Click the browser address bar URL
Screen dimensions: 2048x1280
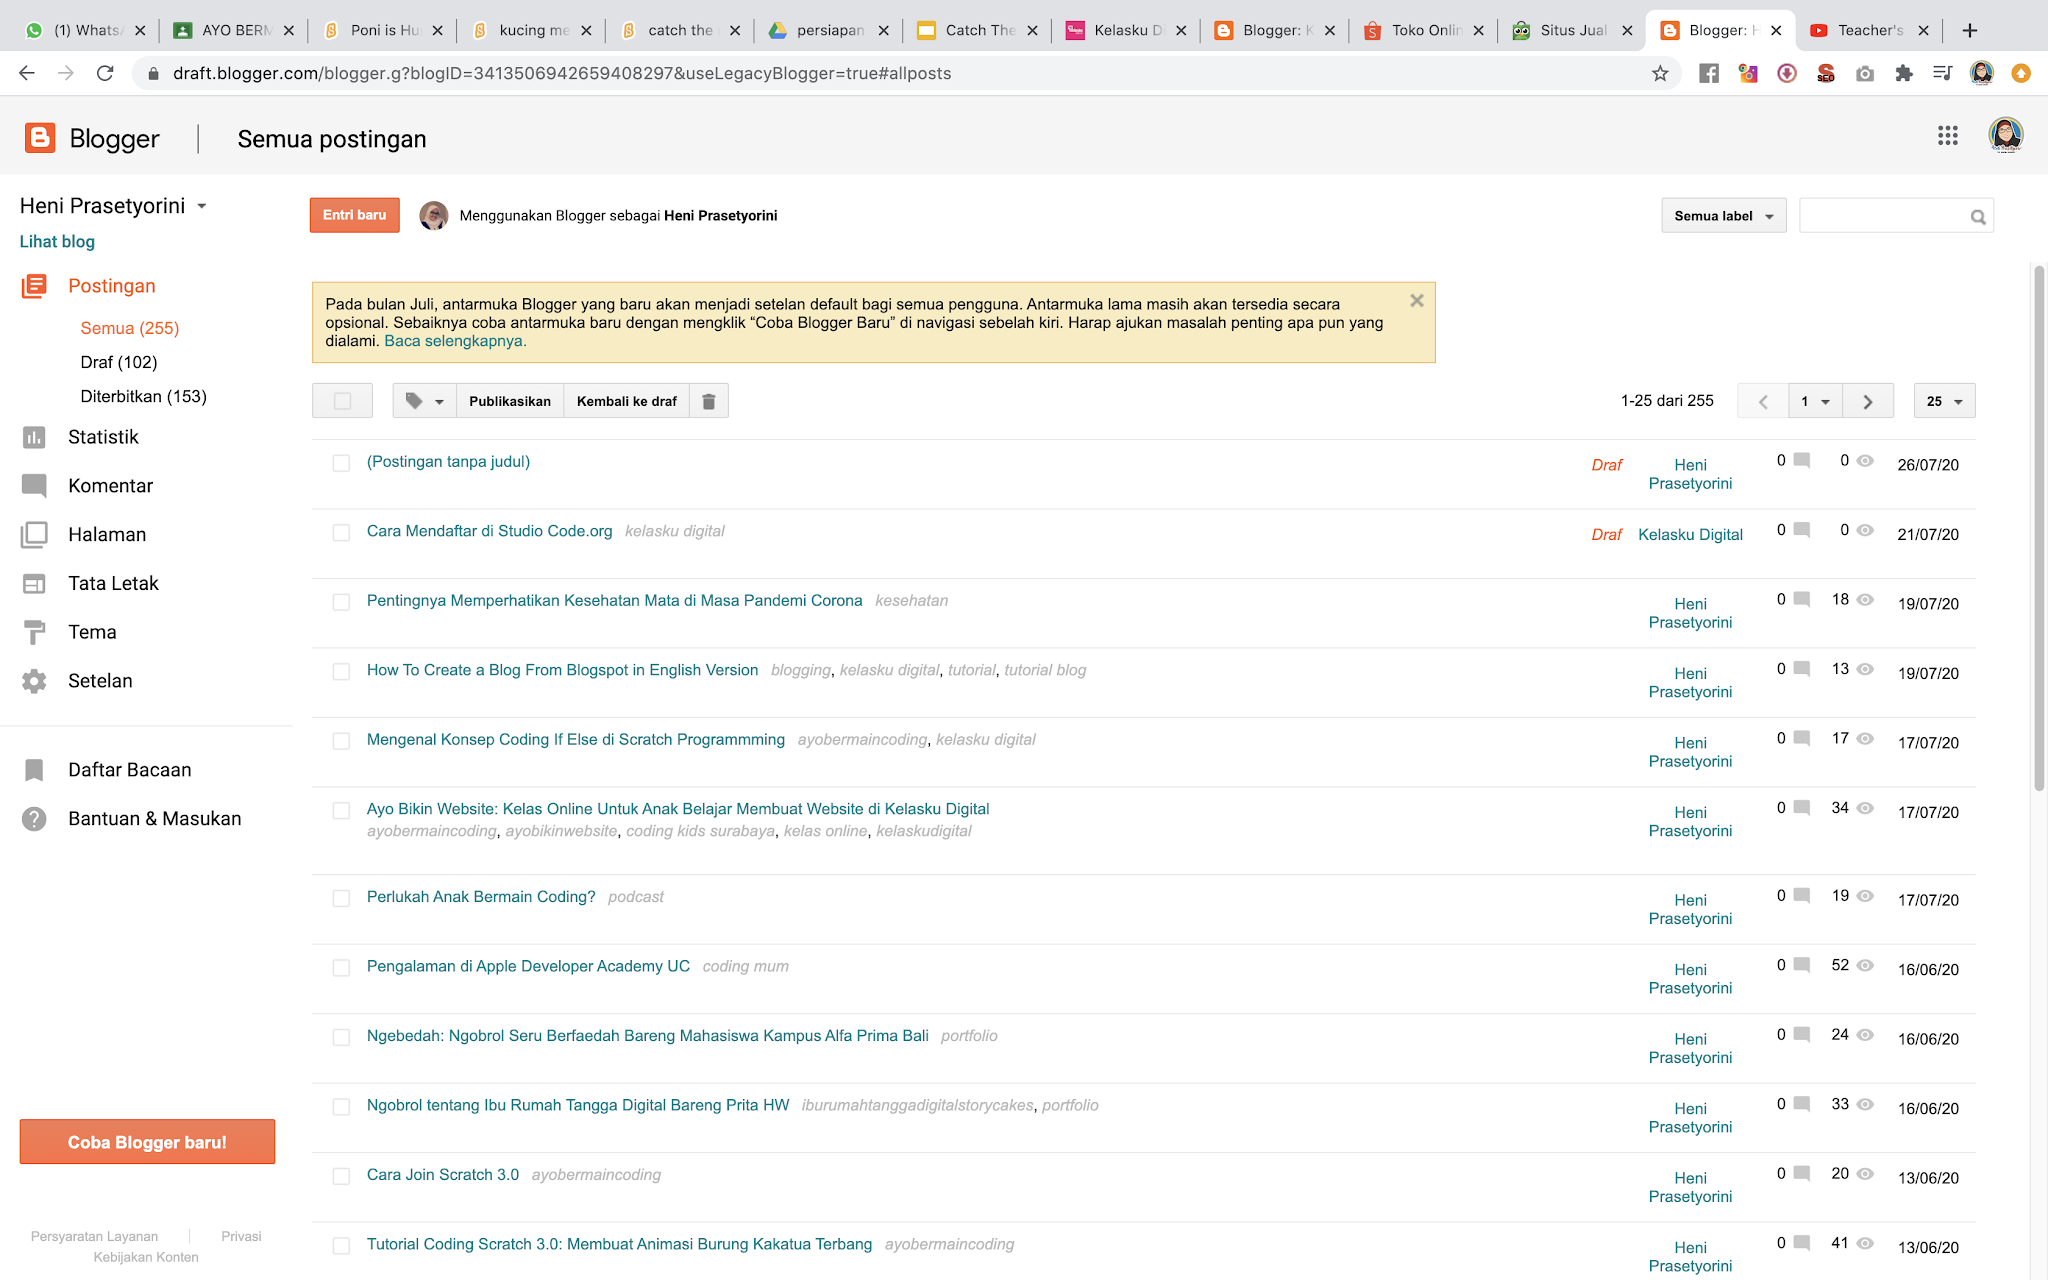(562, 73)
